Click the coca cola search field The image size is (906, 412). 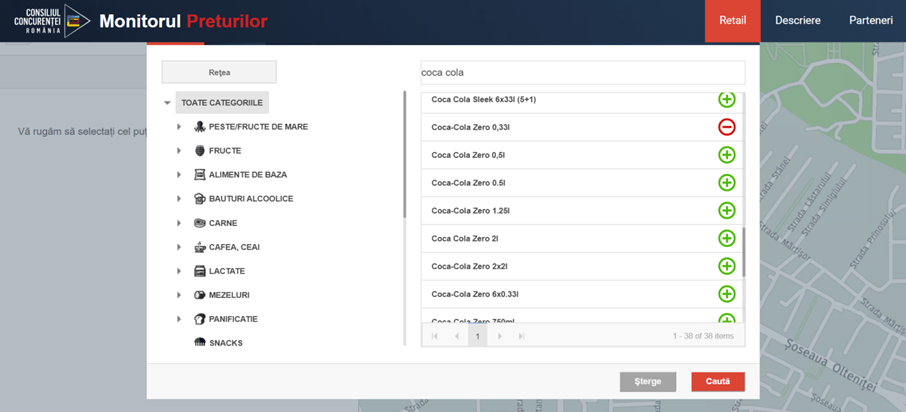tap(582, 73)
